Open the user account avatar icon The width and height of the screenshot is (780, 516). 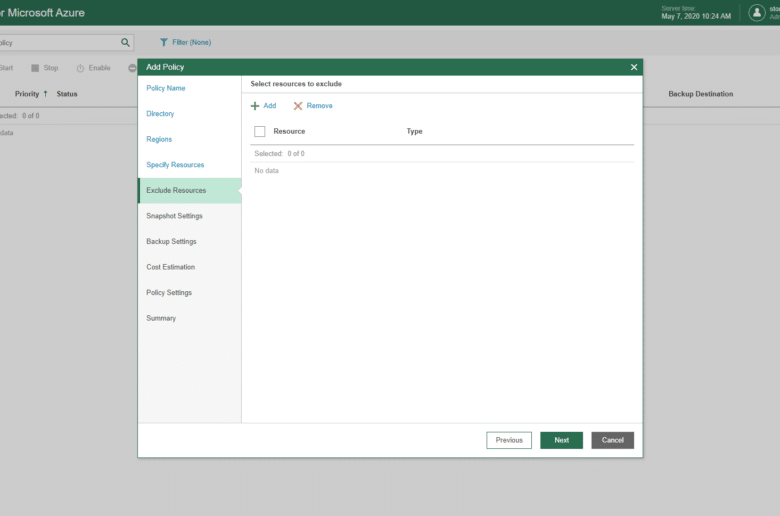click(x=757, y=13)
